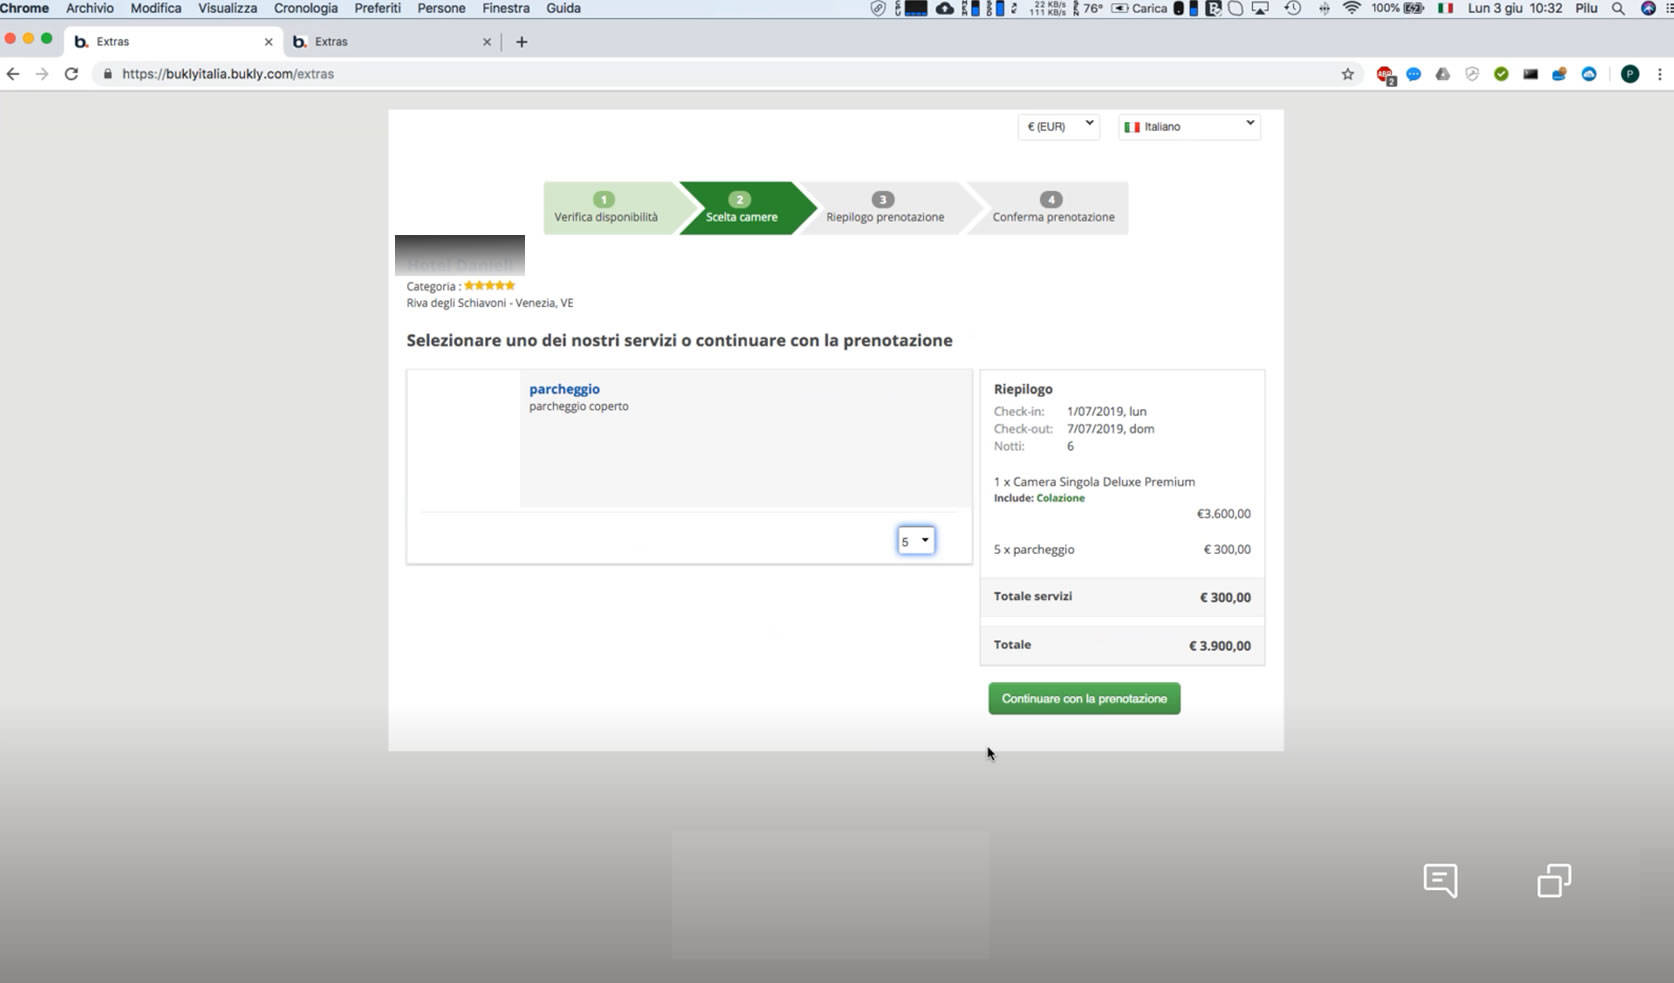The width and height of the screenshot is (1674, 983).
Task: Click the site lock icon in address bar
Action: [107, 74]
